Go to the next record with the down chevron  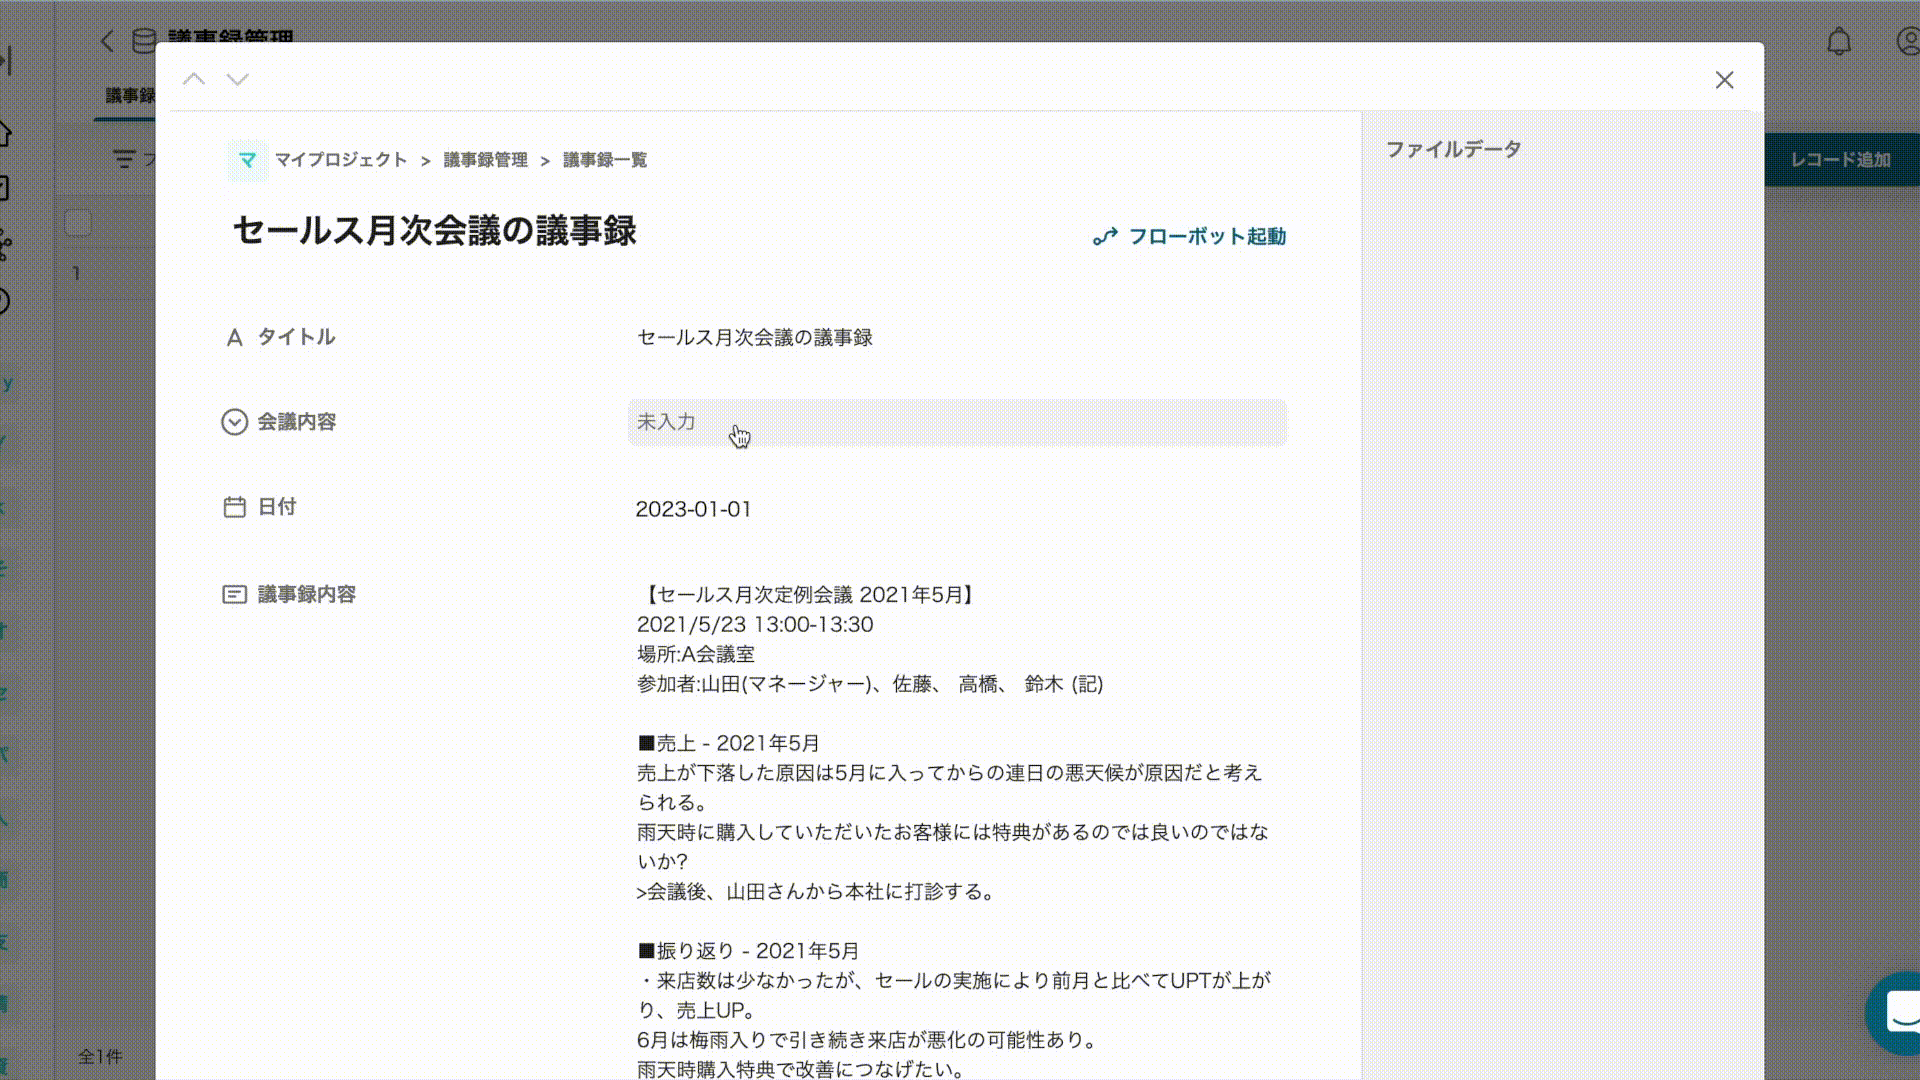[237, 80]
